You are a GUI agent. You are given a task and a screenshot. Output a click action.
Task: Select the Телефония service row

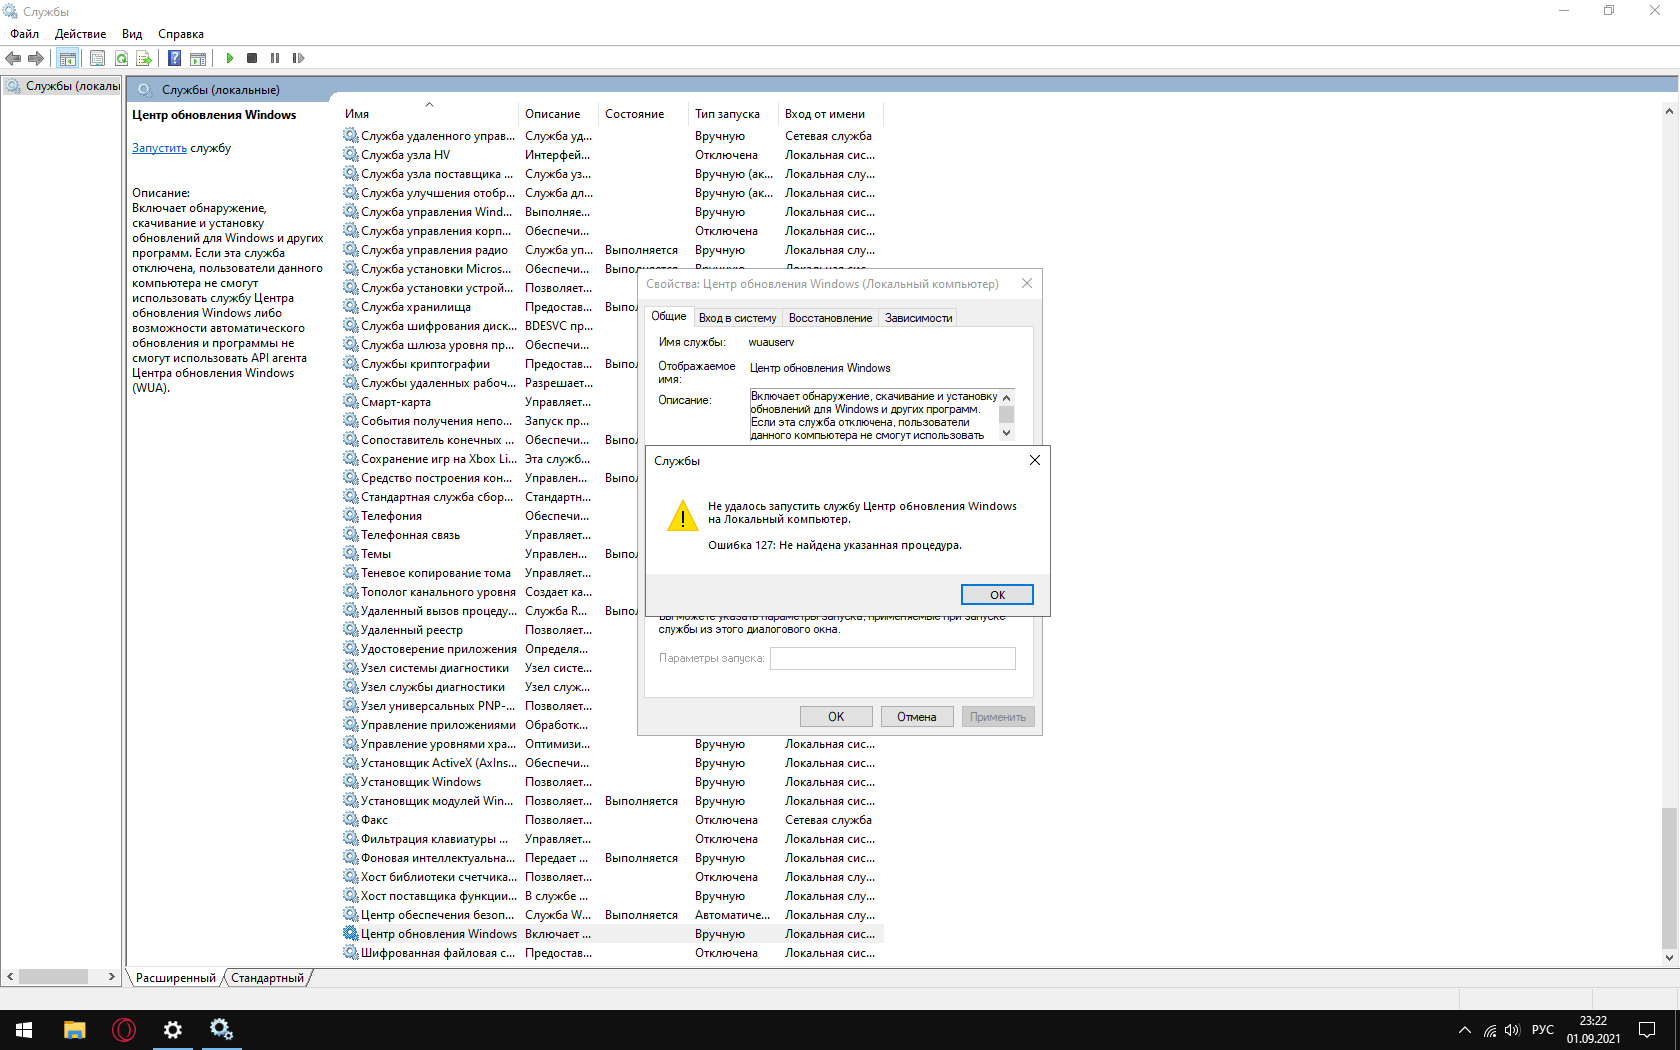click(x=489, y=516)
